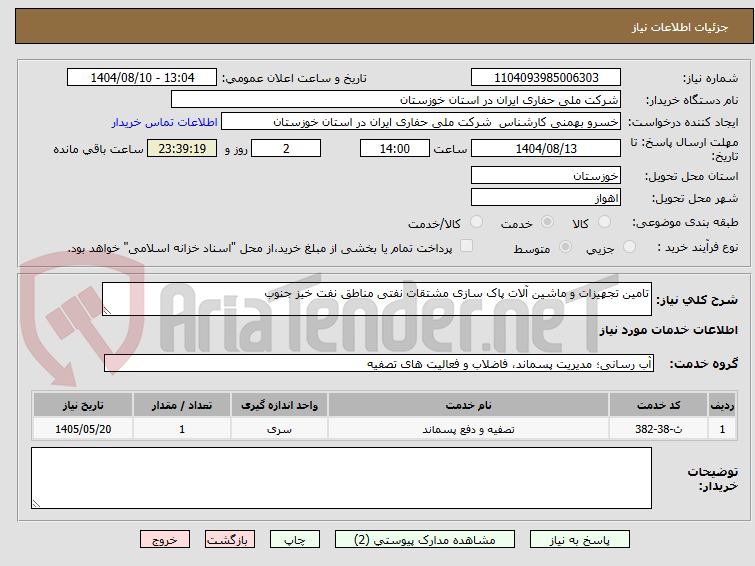Image resolution: width=755 pixels, height=566 pixels.
Task: Click the need date cell 1405/05/20
Action: pos(83,429)
